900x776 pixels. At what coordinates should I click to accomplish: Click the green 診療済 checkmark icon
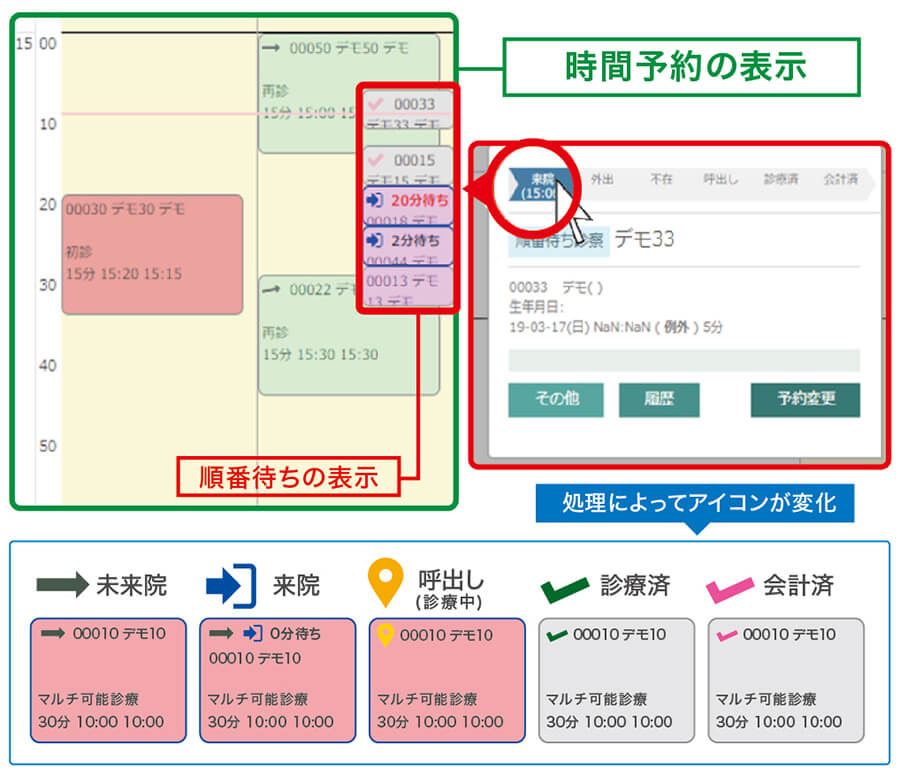[564, 587]
